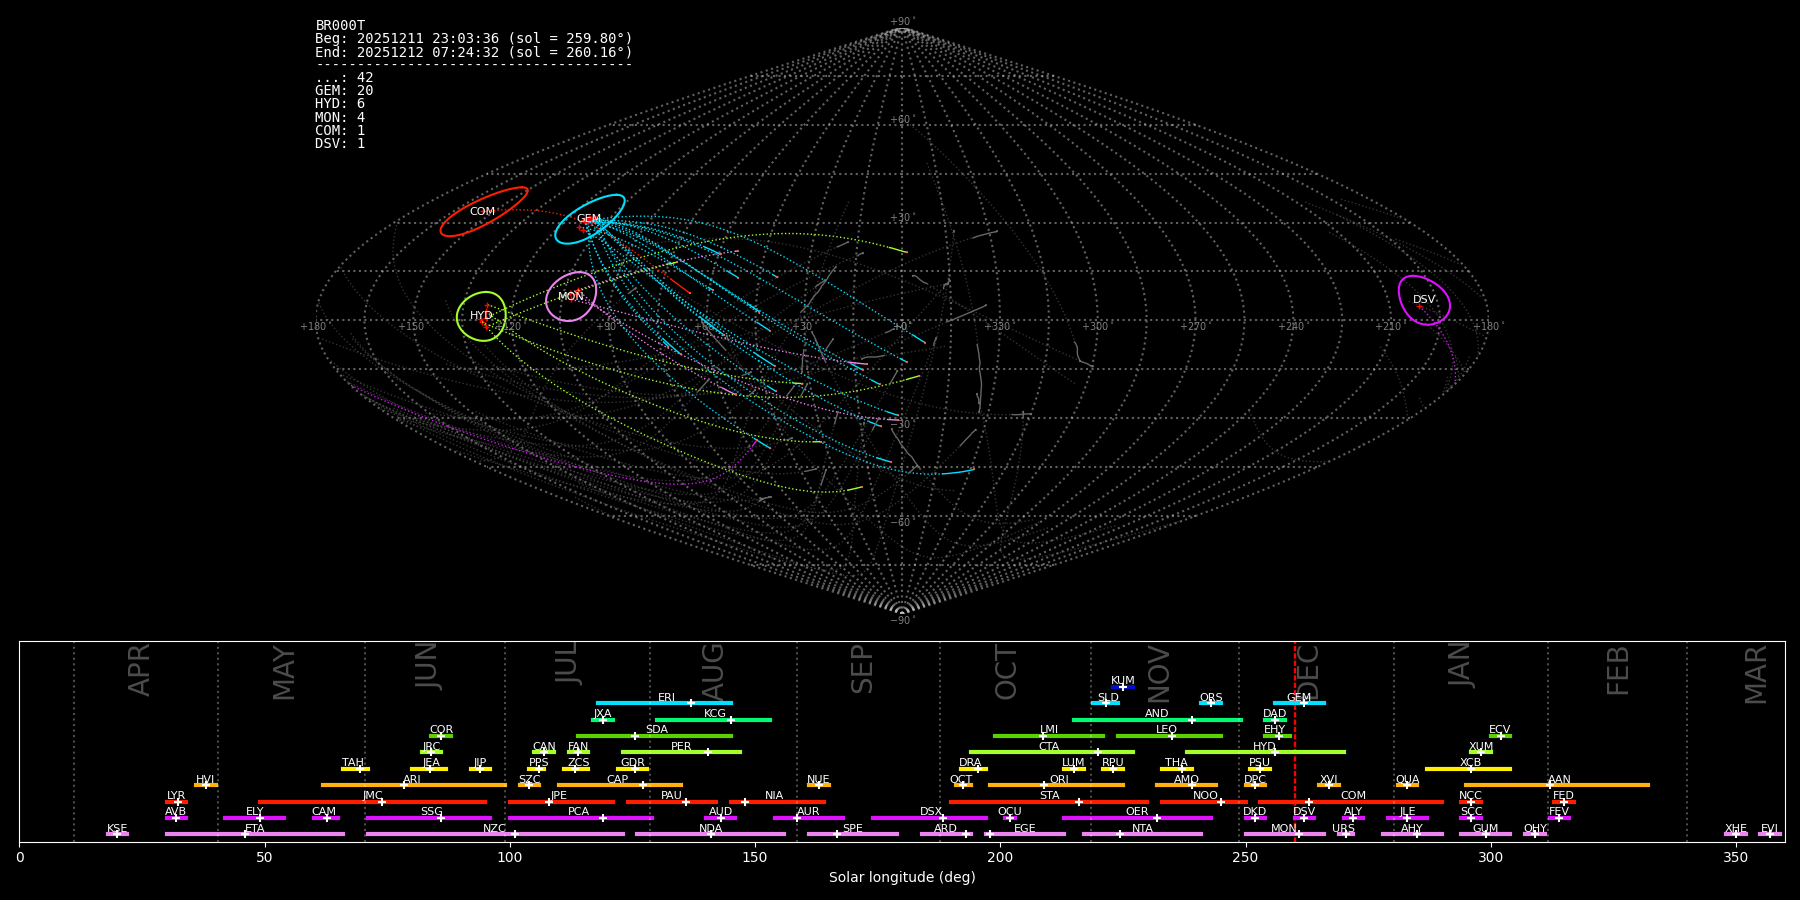
Task: Click the red COM radiant ellipse on sky map
Action: [x=484, y=211]
